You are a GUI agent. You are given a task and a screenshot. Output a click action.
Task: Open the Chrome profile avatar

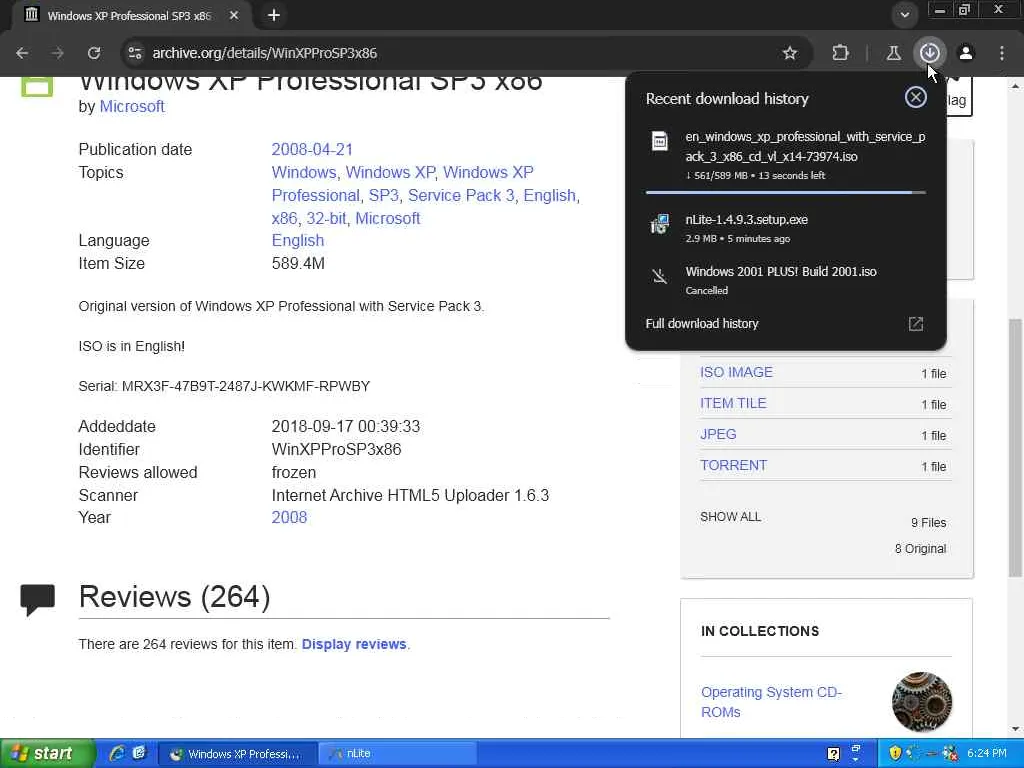[966, 53]
